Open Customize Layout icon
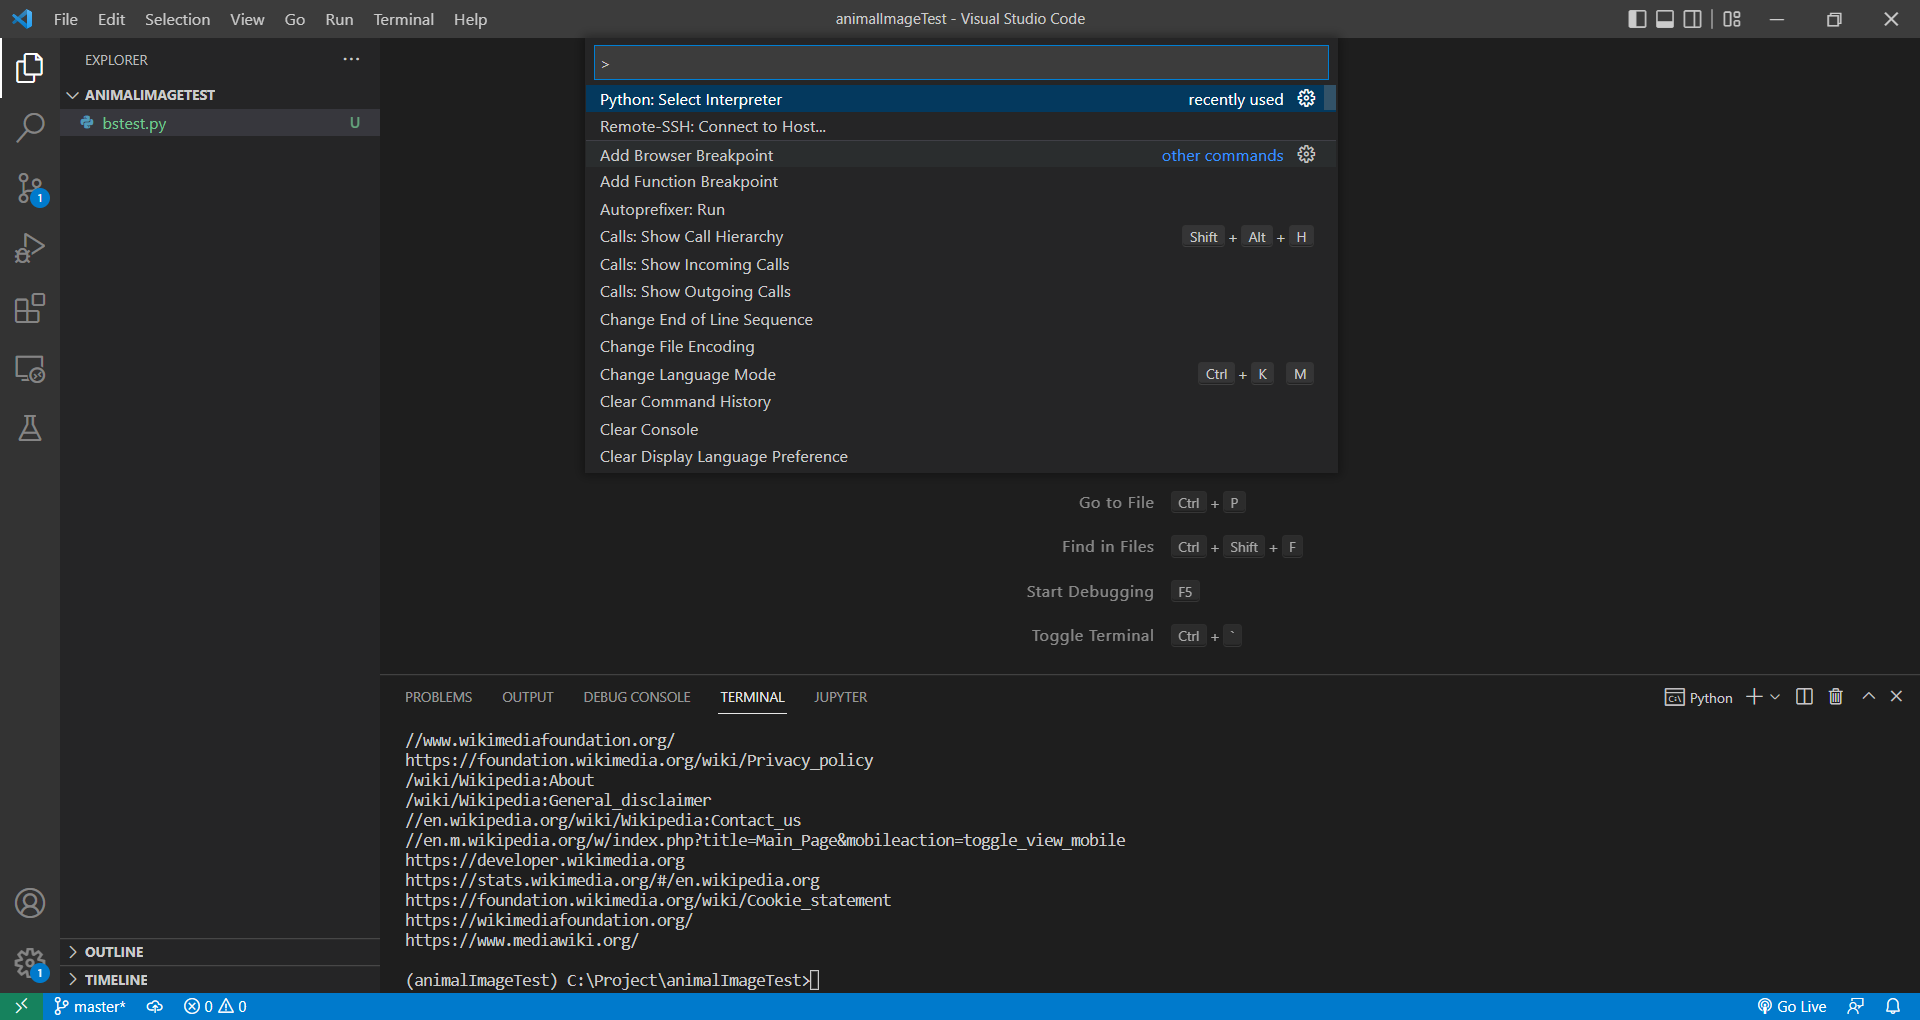This screenshot has width=1920, height=1020. click(x=1732, y=19)
